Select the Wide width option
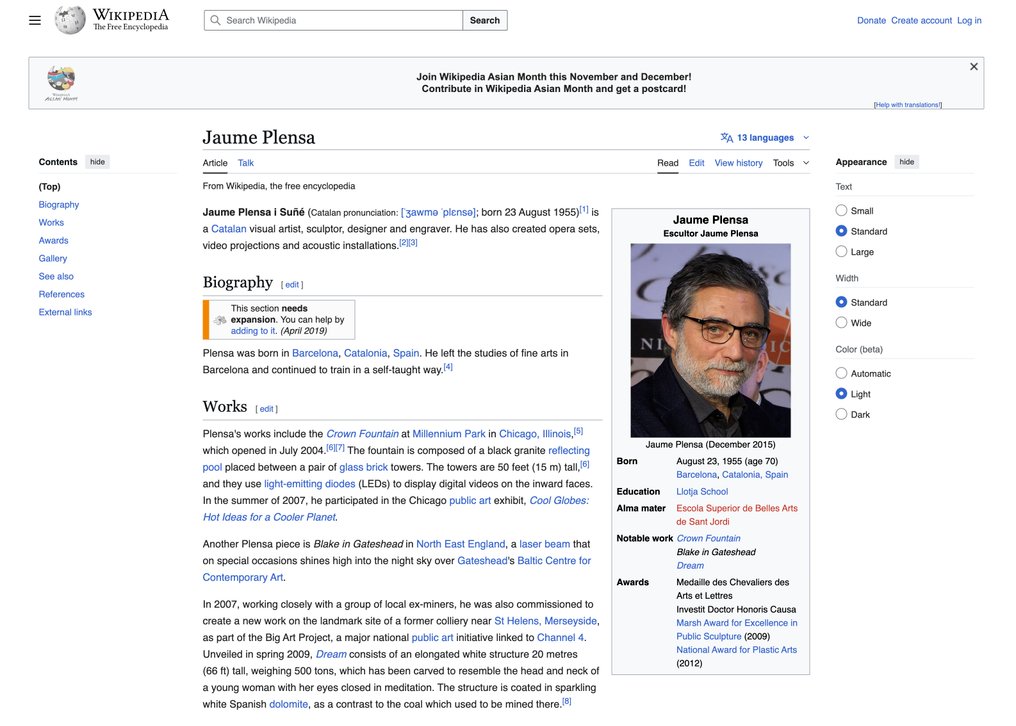Screen dimensions: 1016x726 [841, 323]
